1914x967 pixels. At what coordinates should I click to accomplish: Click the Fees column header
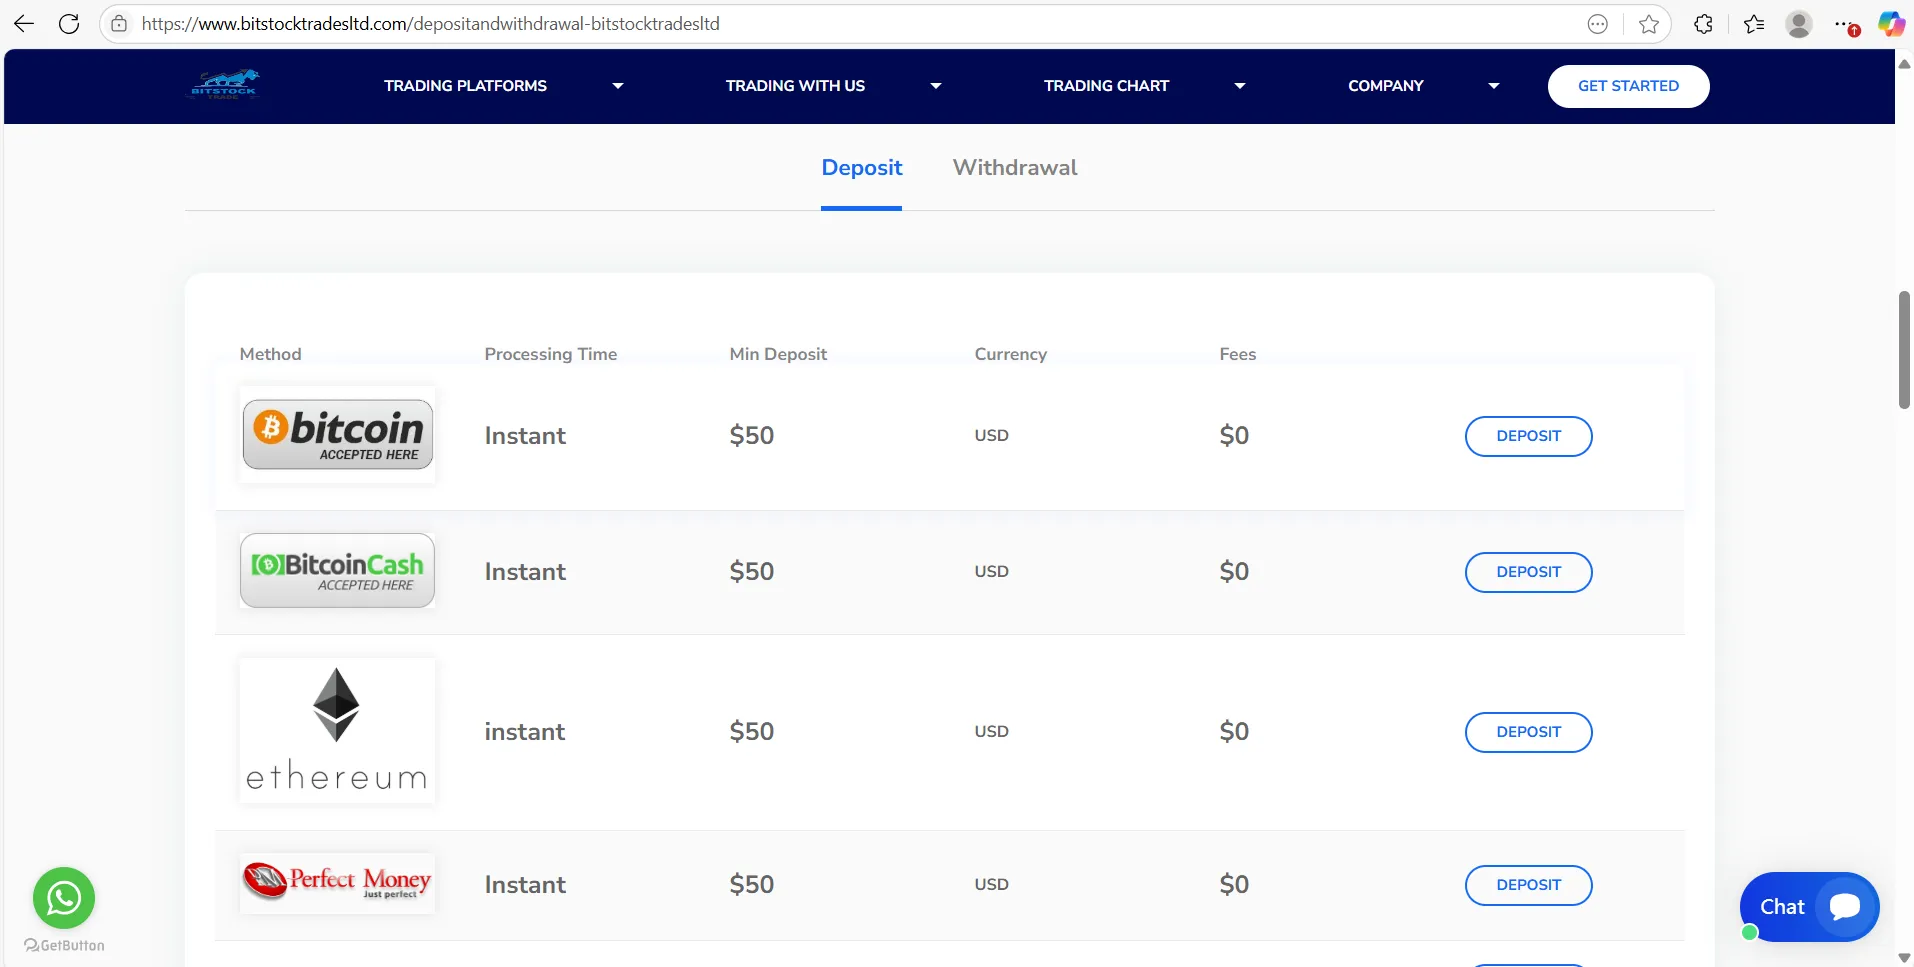pyautogui.click(x=1238, y=354)
